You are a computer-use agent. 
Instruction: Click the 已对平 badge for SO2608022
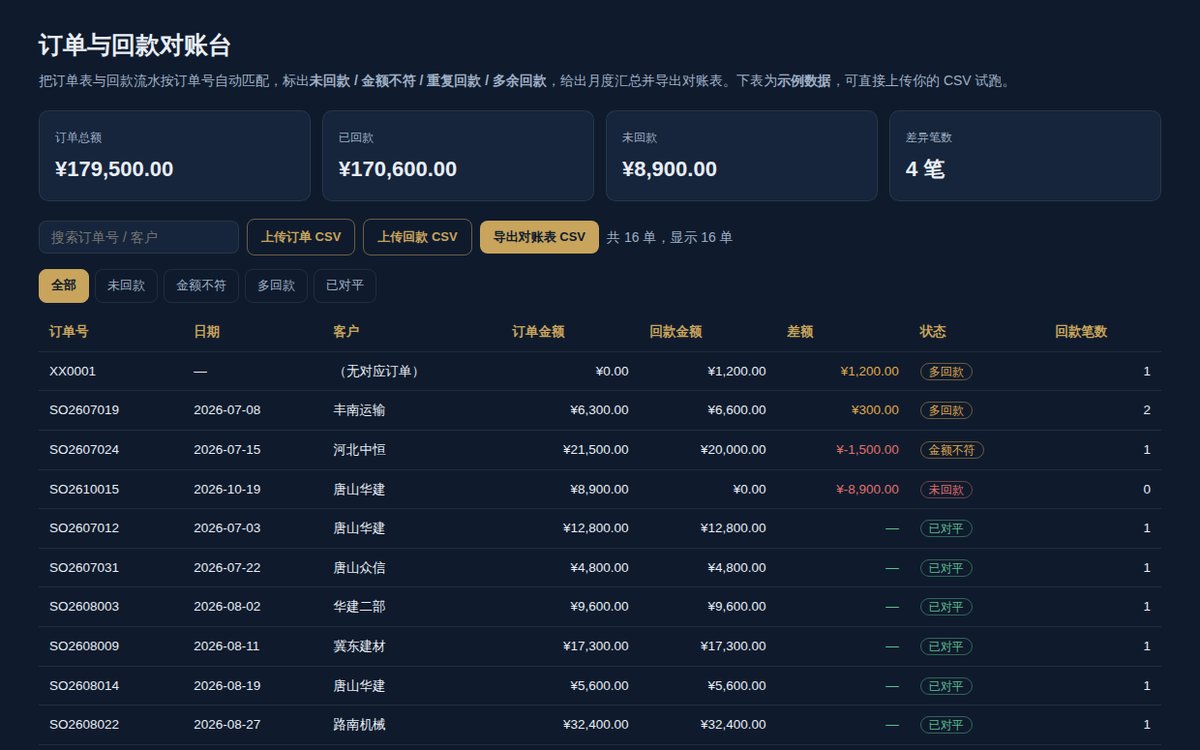click(x=946, y=725)
